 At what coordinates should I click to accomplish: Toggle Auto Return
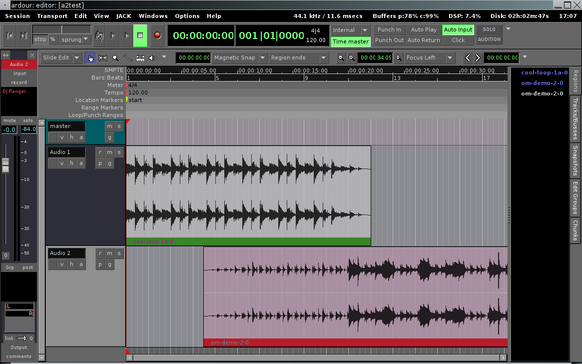424,40
